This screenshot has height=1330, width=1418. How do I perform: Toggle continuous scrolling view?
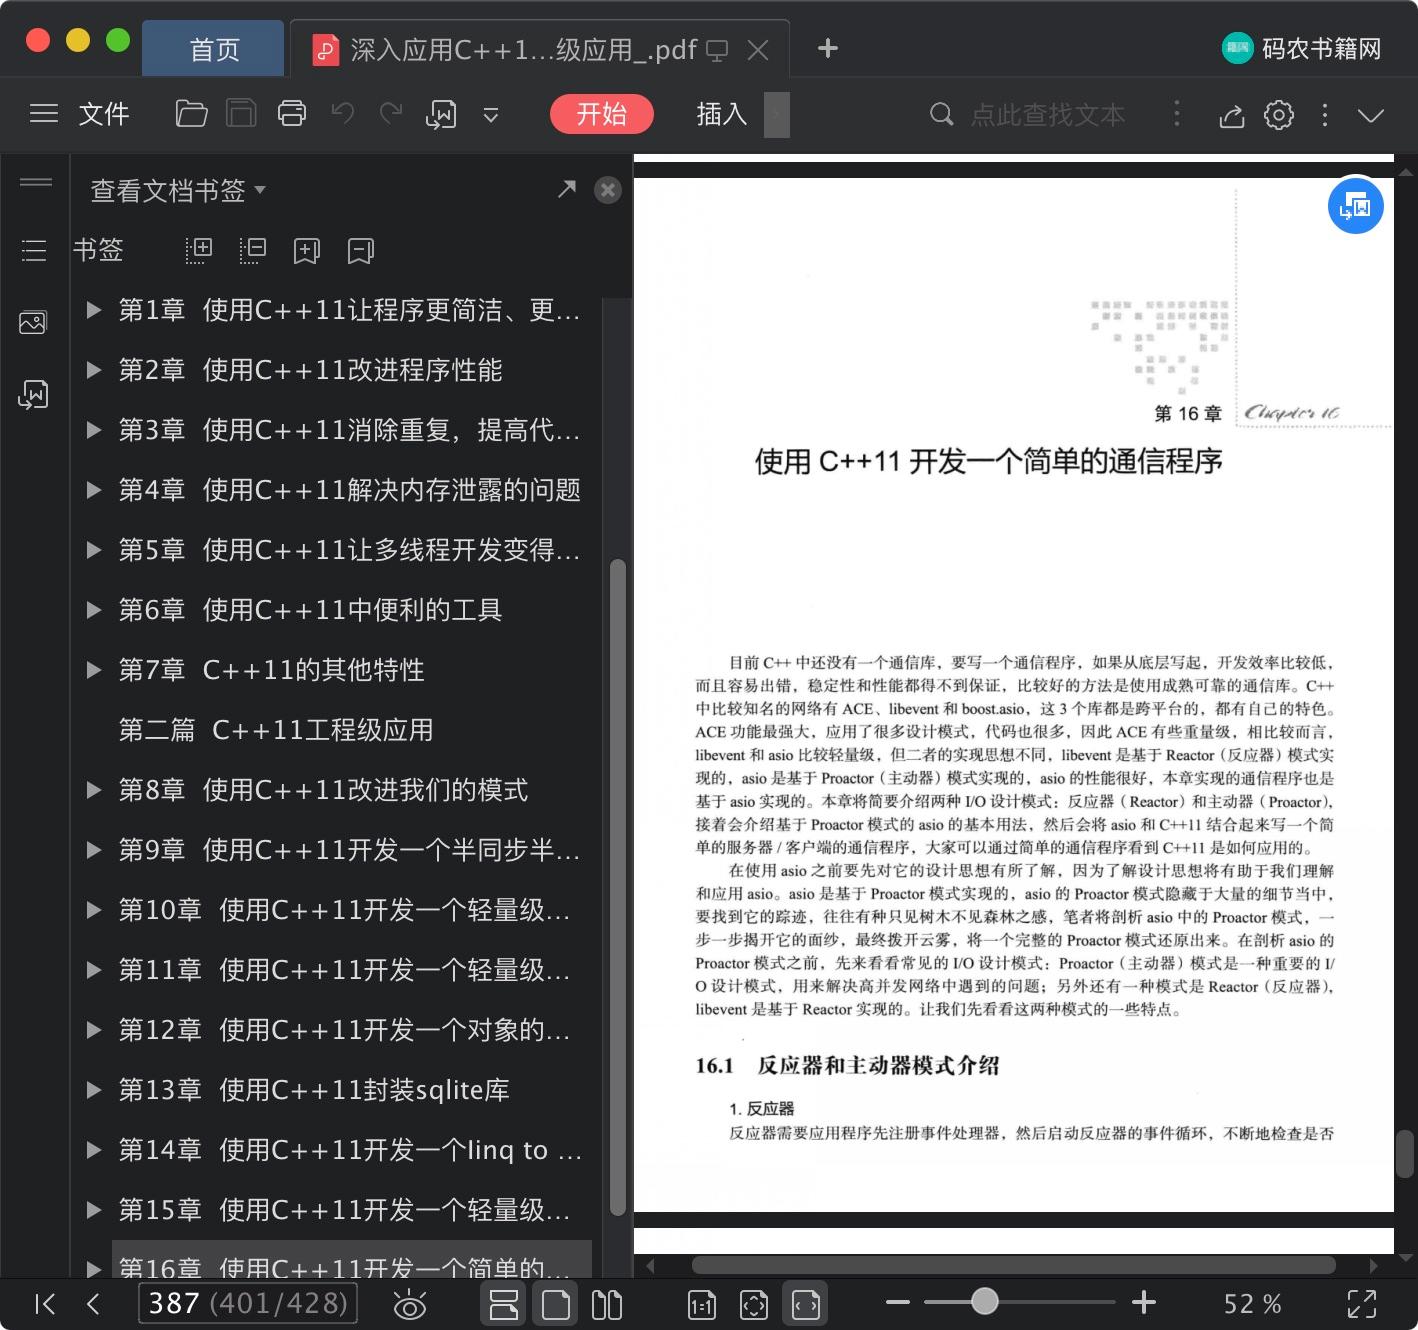coord(504,1304)
